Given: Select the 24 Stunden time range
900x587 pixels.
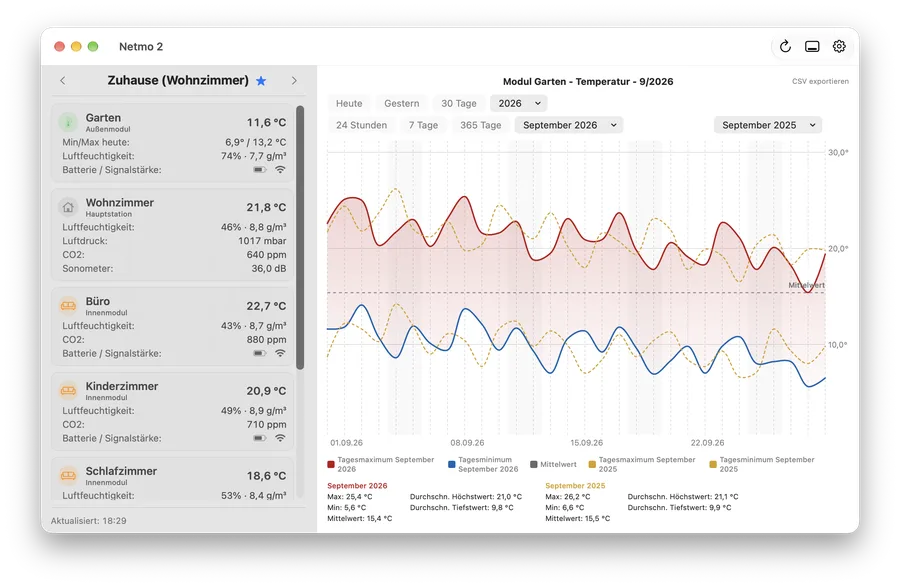Looking at the screenshot, I should (362, 125).
